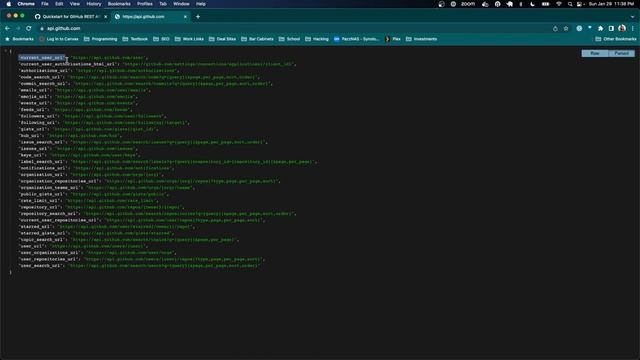Open the Bar Cabinets bookmarks folder
This screenshot has width=640, height=360.
257,39
